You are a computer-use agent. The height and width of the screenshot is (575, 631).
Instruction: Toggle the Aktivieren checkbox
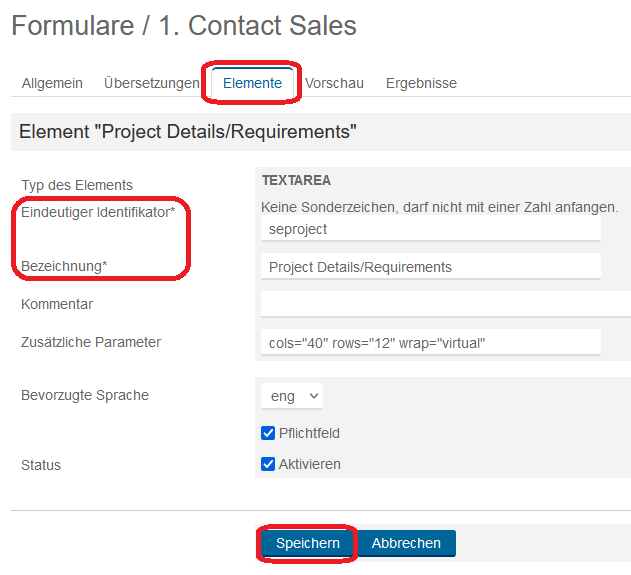coord(268,464)
